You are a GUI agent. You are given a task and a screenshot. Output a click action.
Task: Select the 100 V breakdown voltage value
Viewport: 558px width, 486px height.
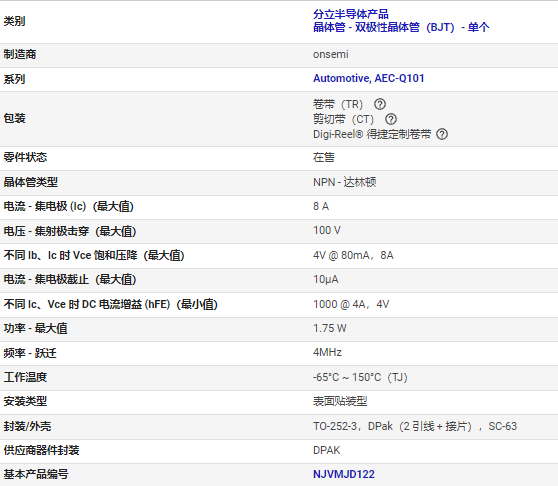tap(327, 231)
